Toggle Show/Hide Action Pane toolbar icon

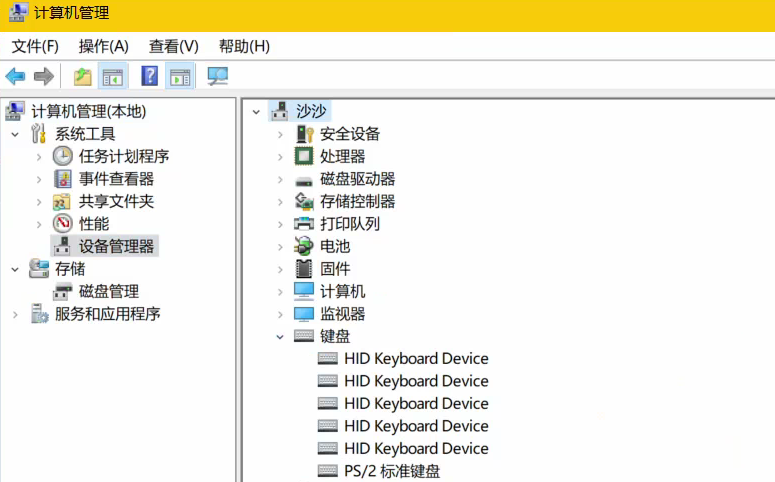click(x=180, y=77)
